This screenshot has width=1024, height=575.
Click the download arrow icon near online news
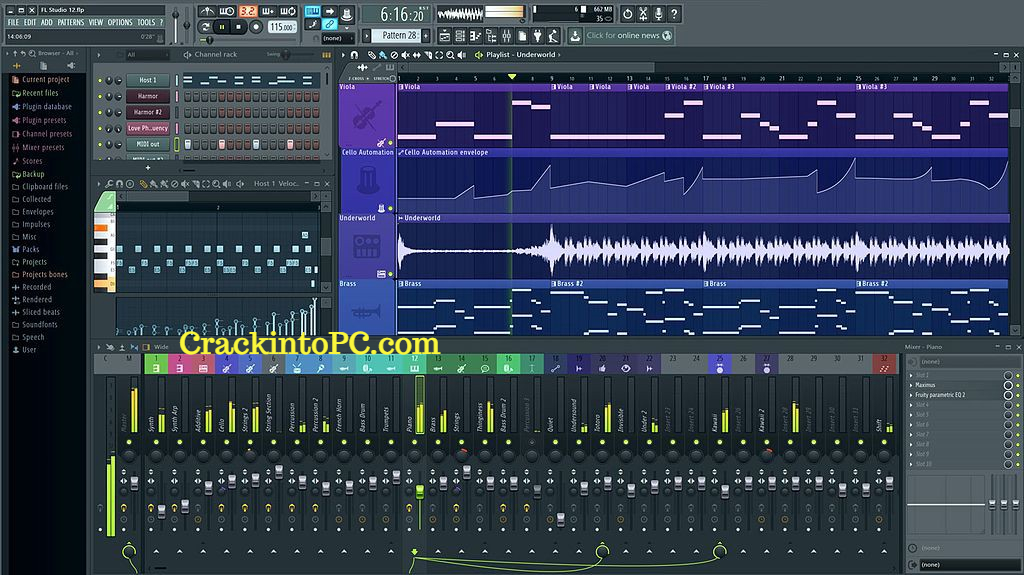(x=575, y=36)
